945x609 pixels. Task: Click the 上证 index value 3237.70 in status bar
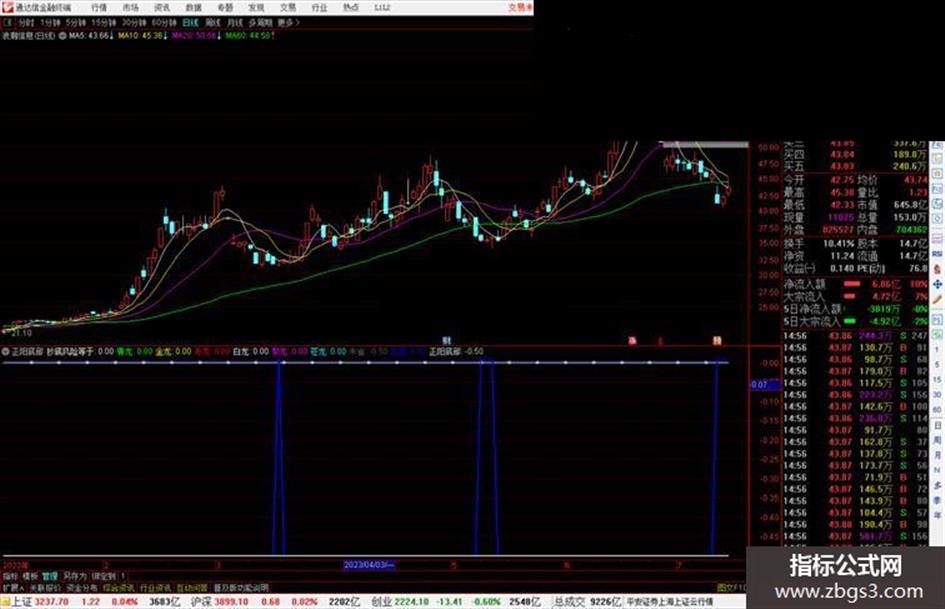[52, 602]
